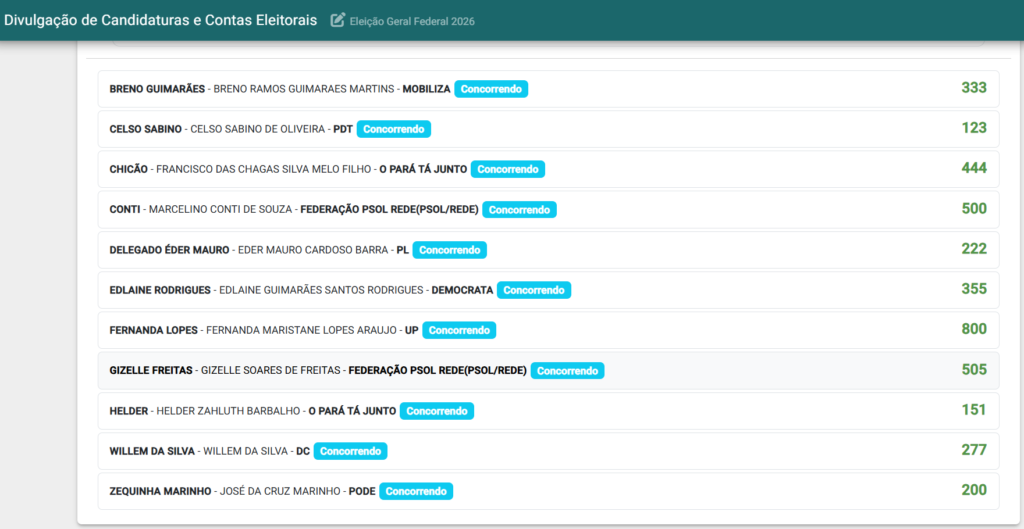Click candidate number 800
This screenshot has height=529, width=1024.
click(x=974, y=329)
